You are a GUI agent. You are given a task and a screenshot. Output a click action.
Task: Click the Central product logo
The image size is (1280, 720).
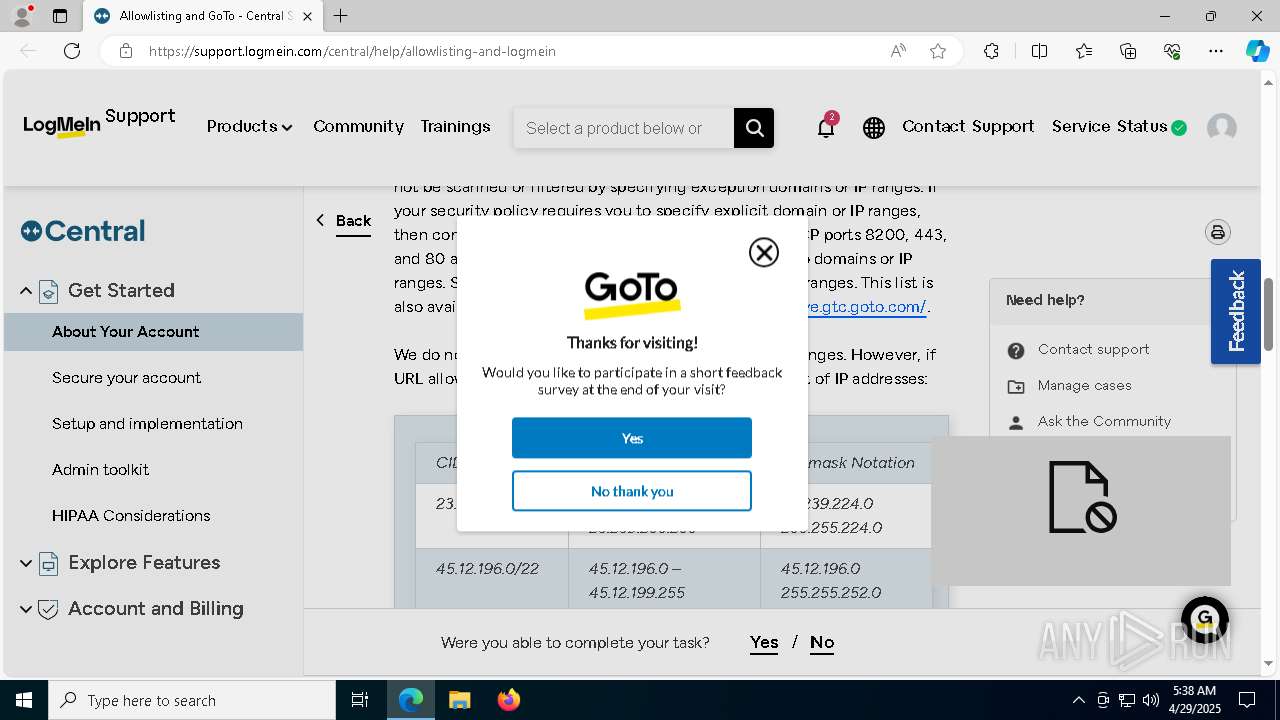coord(83,231)
